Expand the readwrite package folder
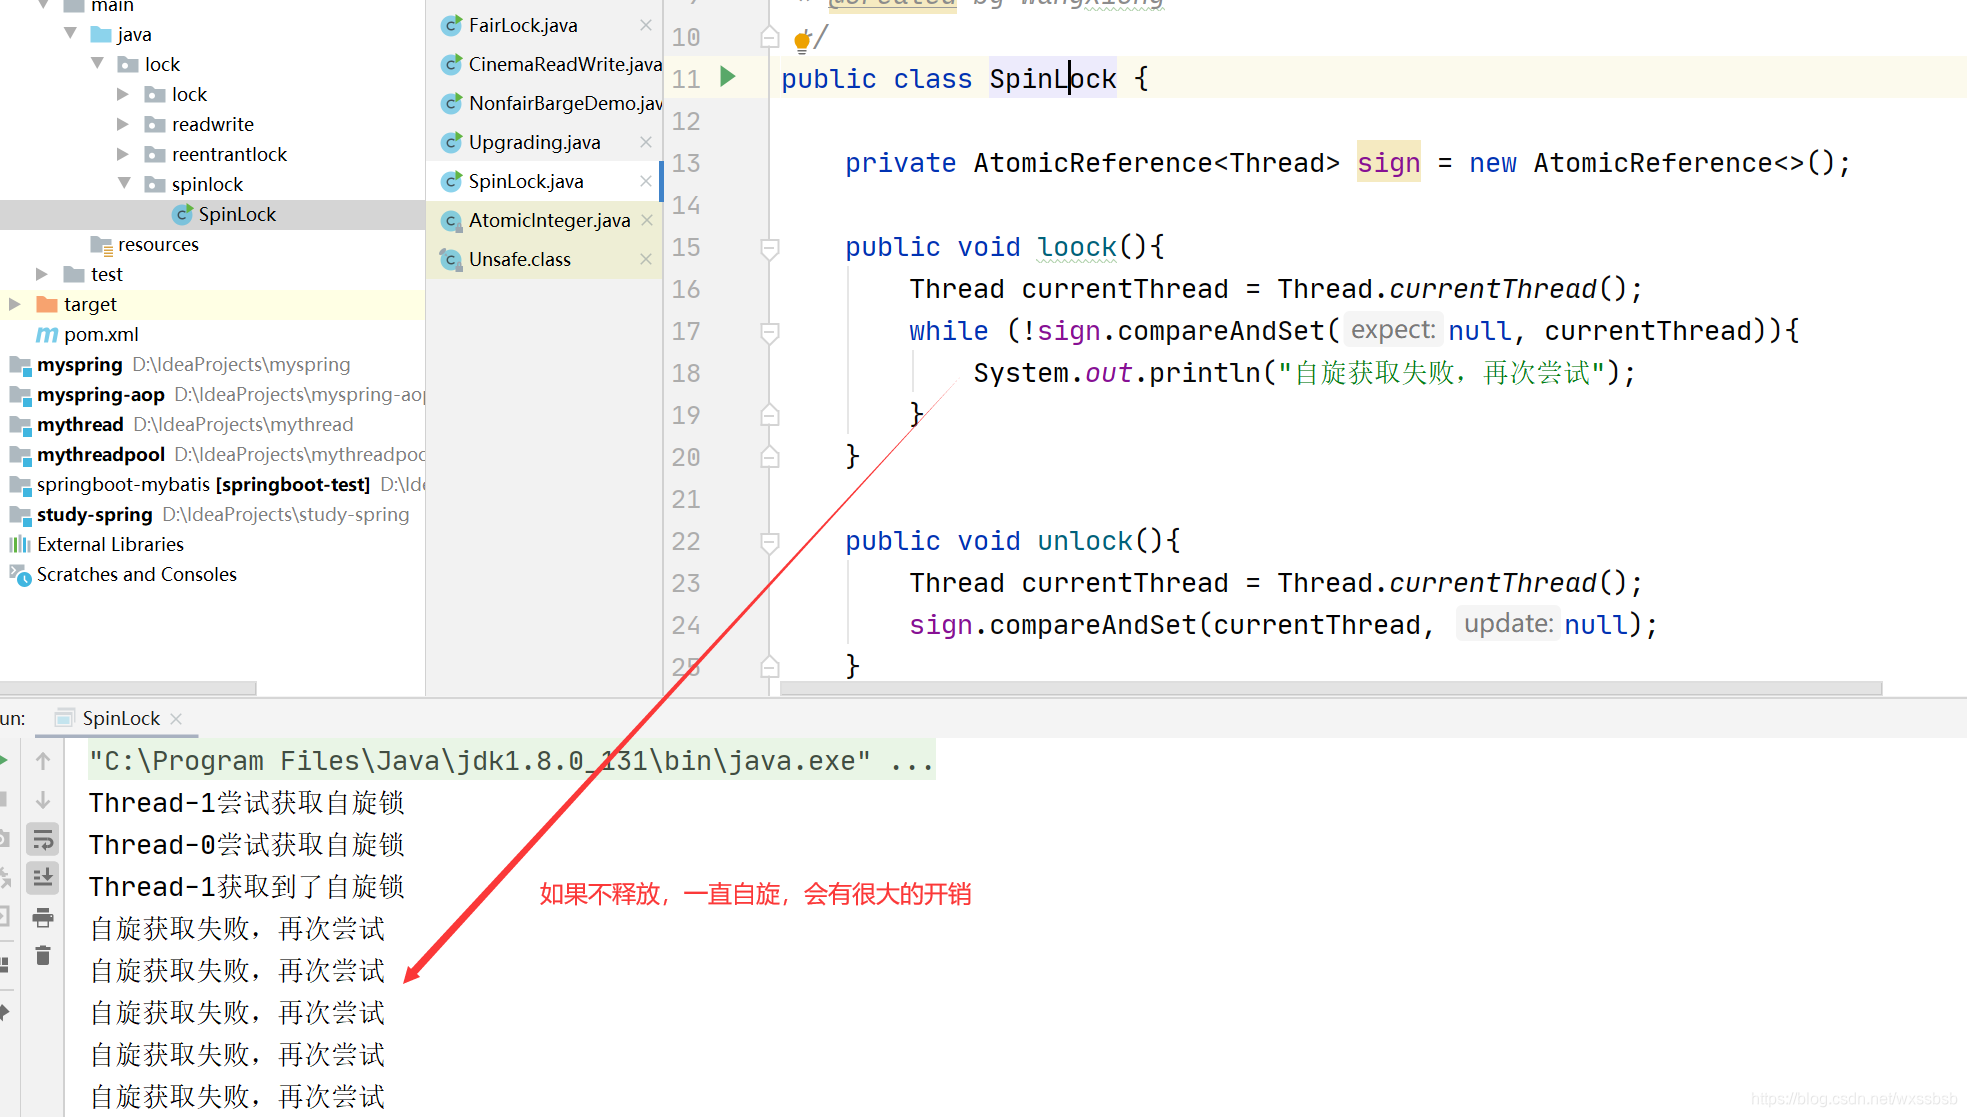Image resolution: width=1967 pixels, height=1117 pixels. (123, 124)
